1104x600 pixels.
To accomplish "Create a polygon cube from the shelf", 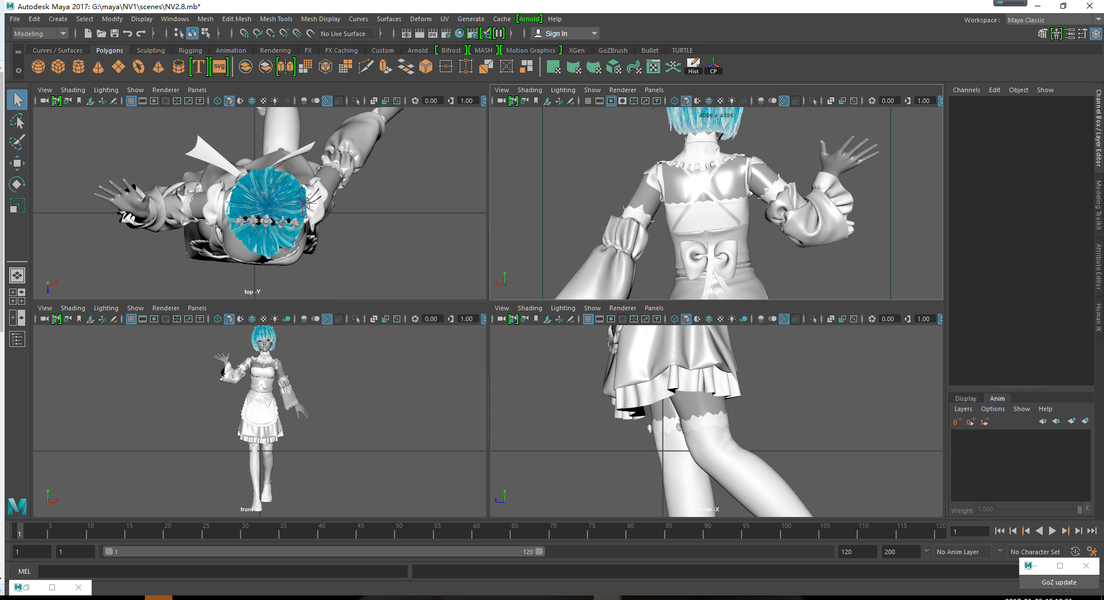I will pos(58,67).
